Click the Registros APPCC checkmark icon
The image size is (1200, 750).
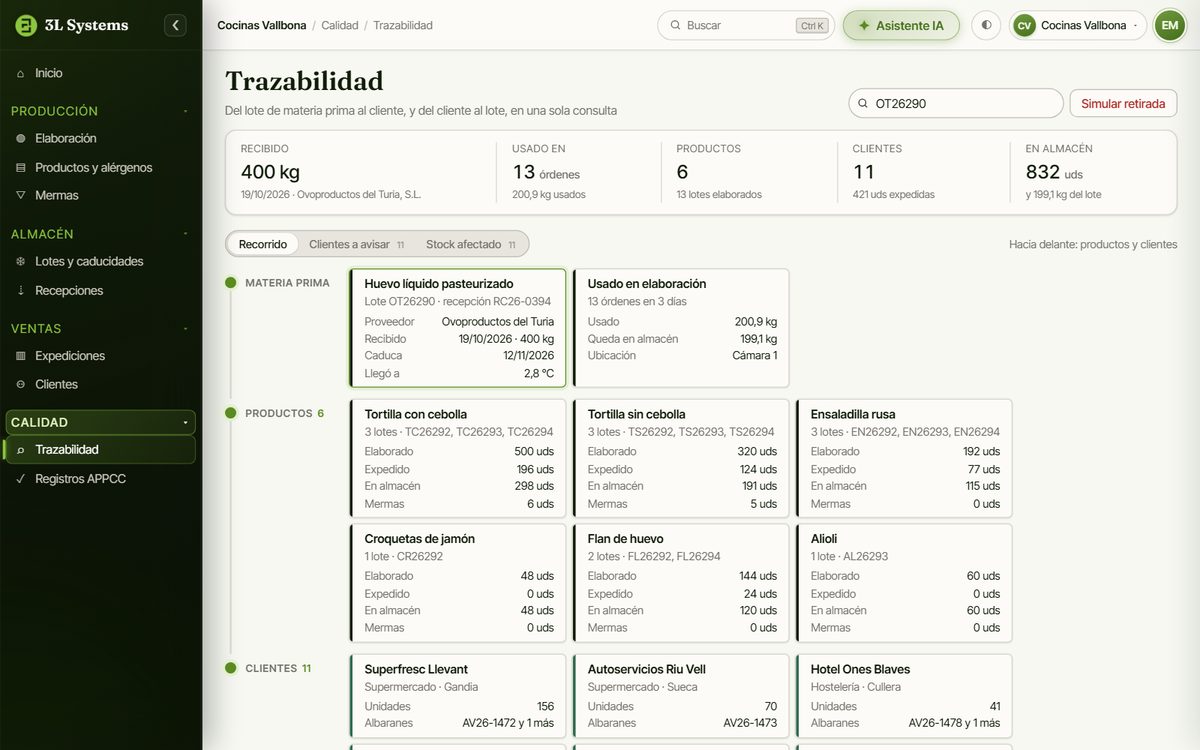tap(21, 479)
